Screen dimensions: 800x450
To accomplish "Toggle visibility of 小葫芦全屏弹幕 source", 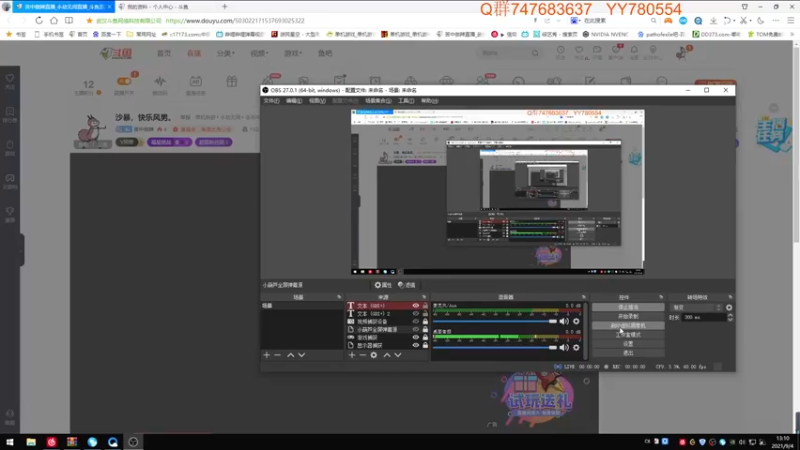I will (x=416, y=330).
